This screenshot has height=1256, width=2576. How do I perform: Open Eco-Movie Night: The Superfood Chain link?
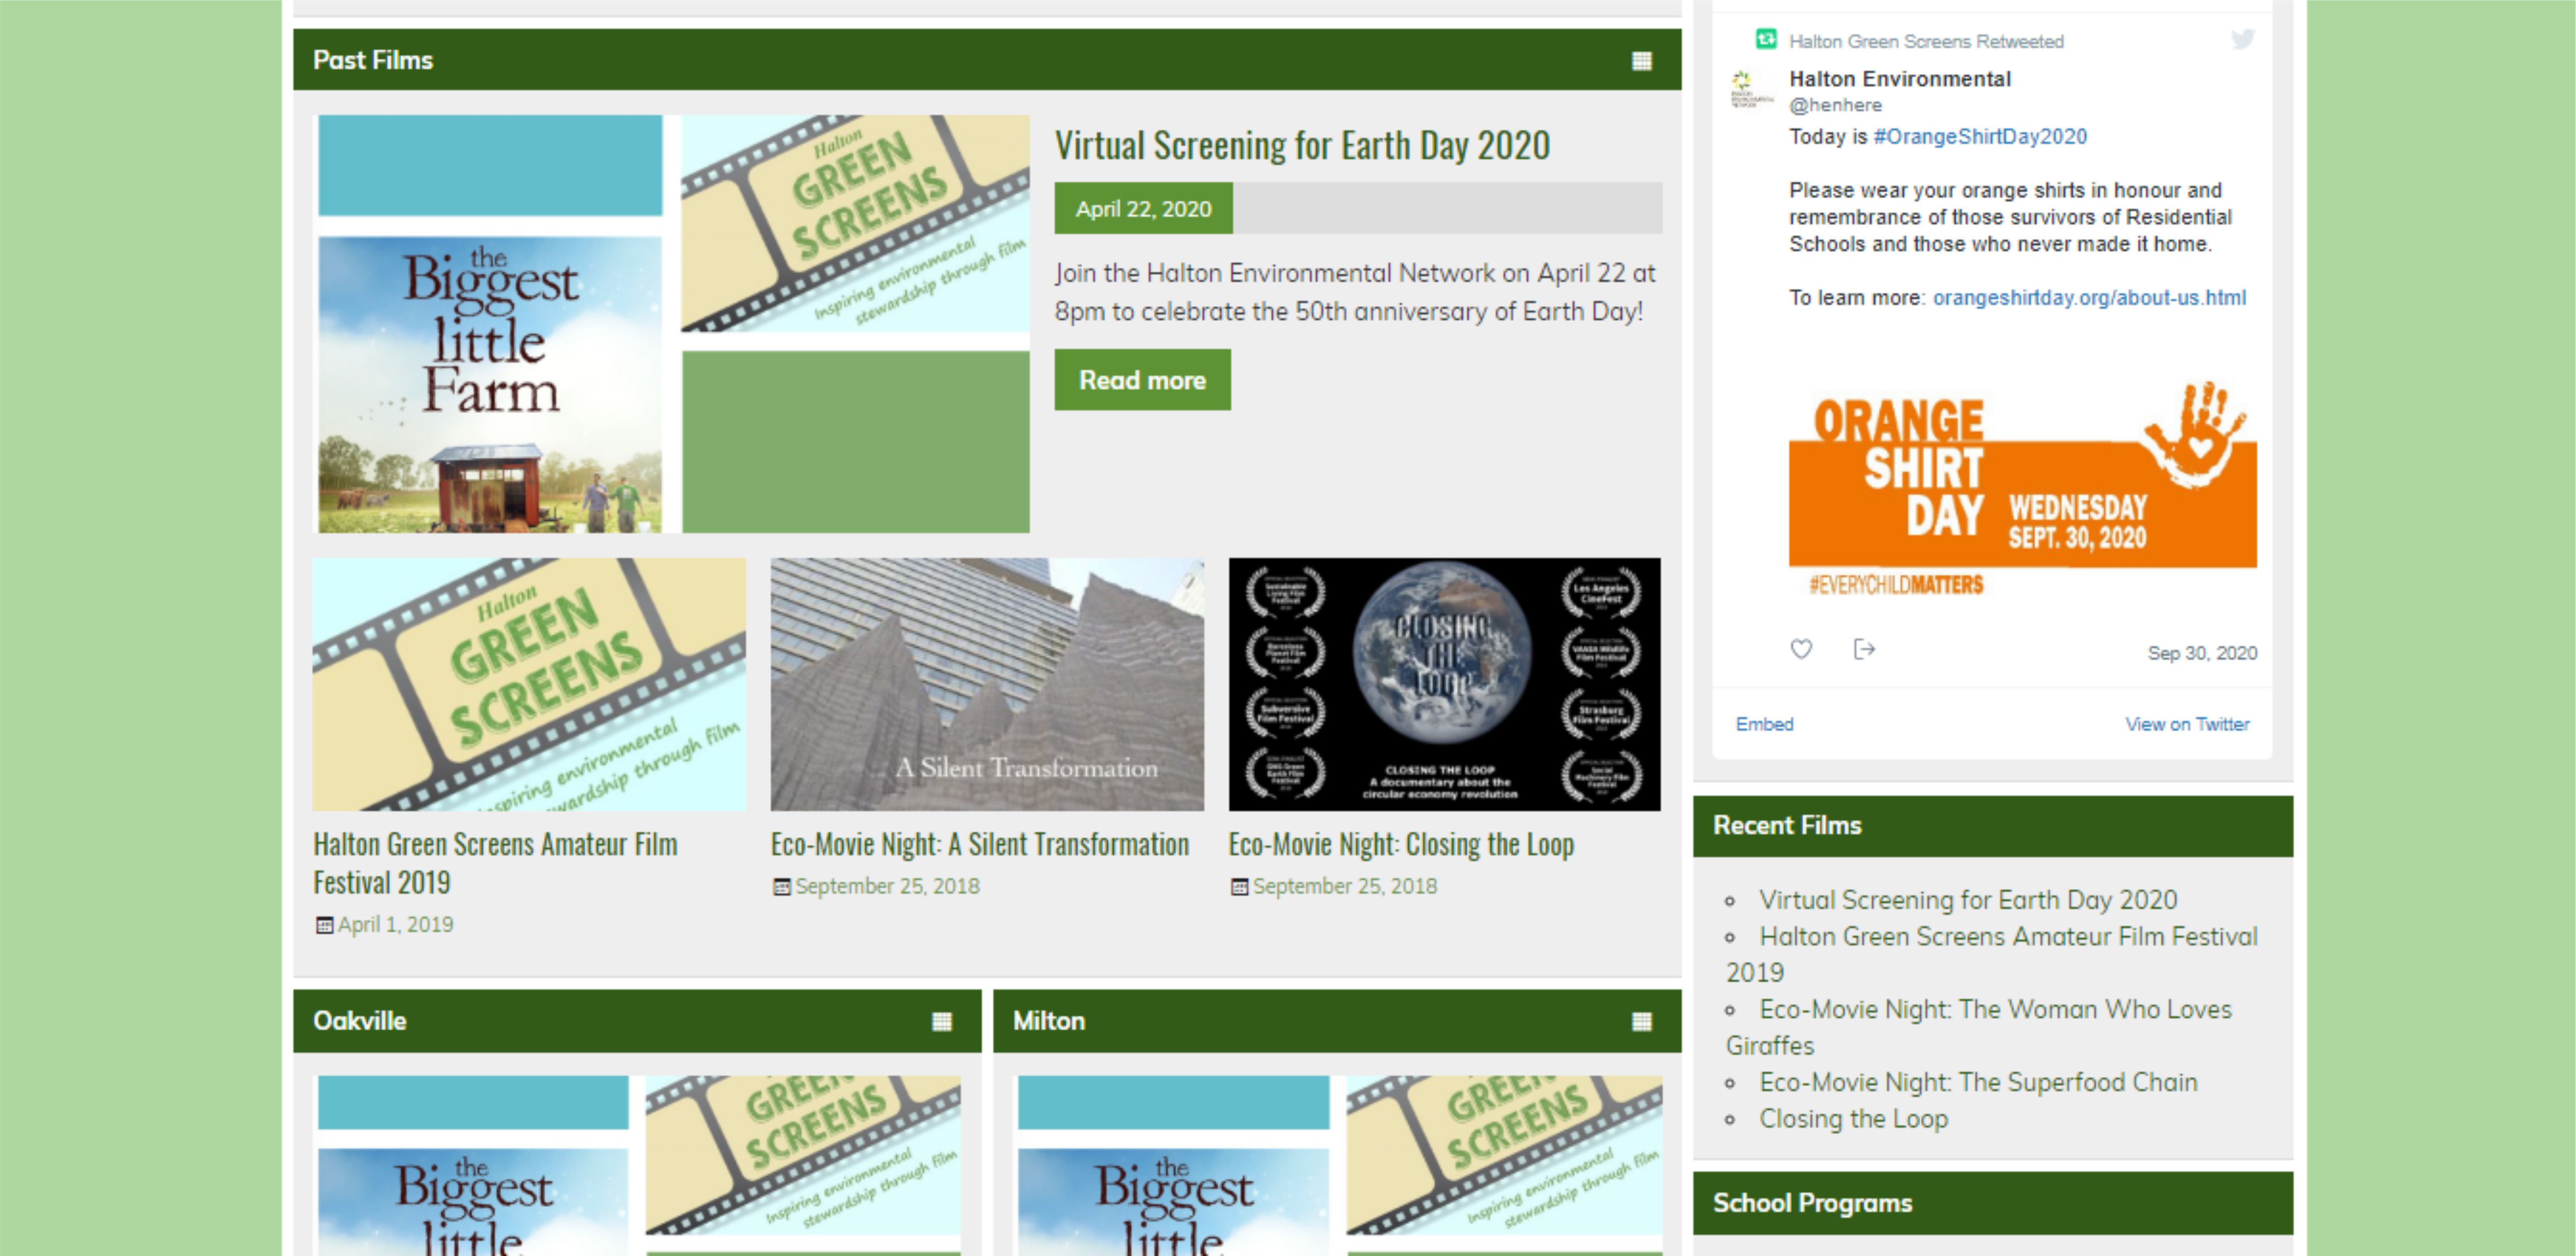click(1978, 1082)
